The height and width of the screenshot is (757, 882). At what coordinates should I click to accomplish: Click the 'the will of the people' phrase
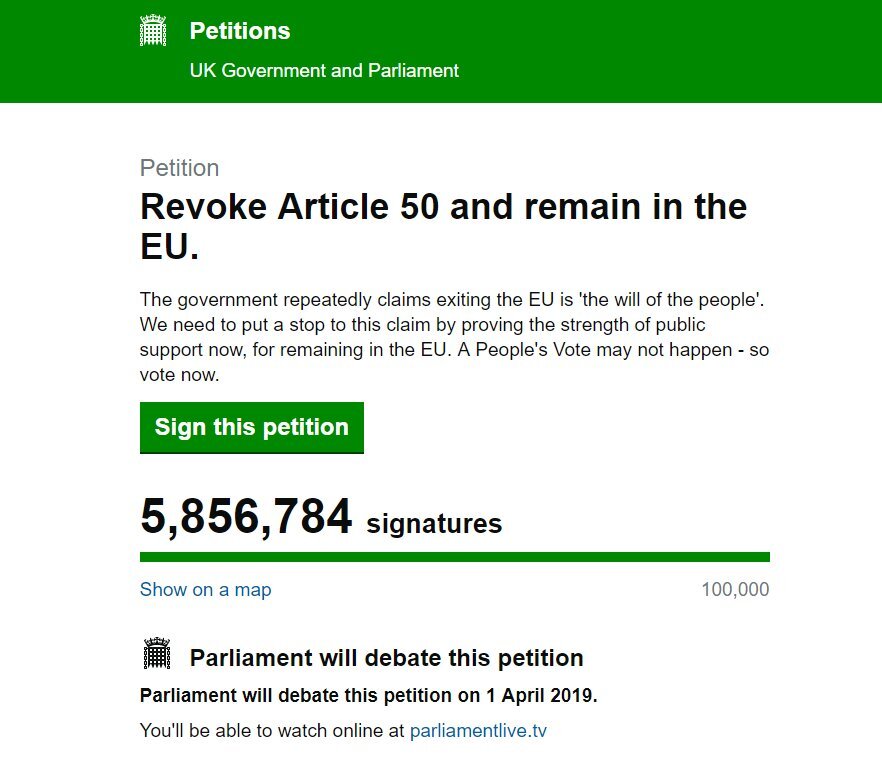(x=669, y=300)
